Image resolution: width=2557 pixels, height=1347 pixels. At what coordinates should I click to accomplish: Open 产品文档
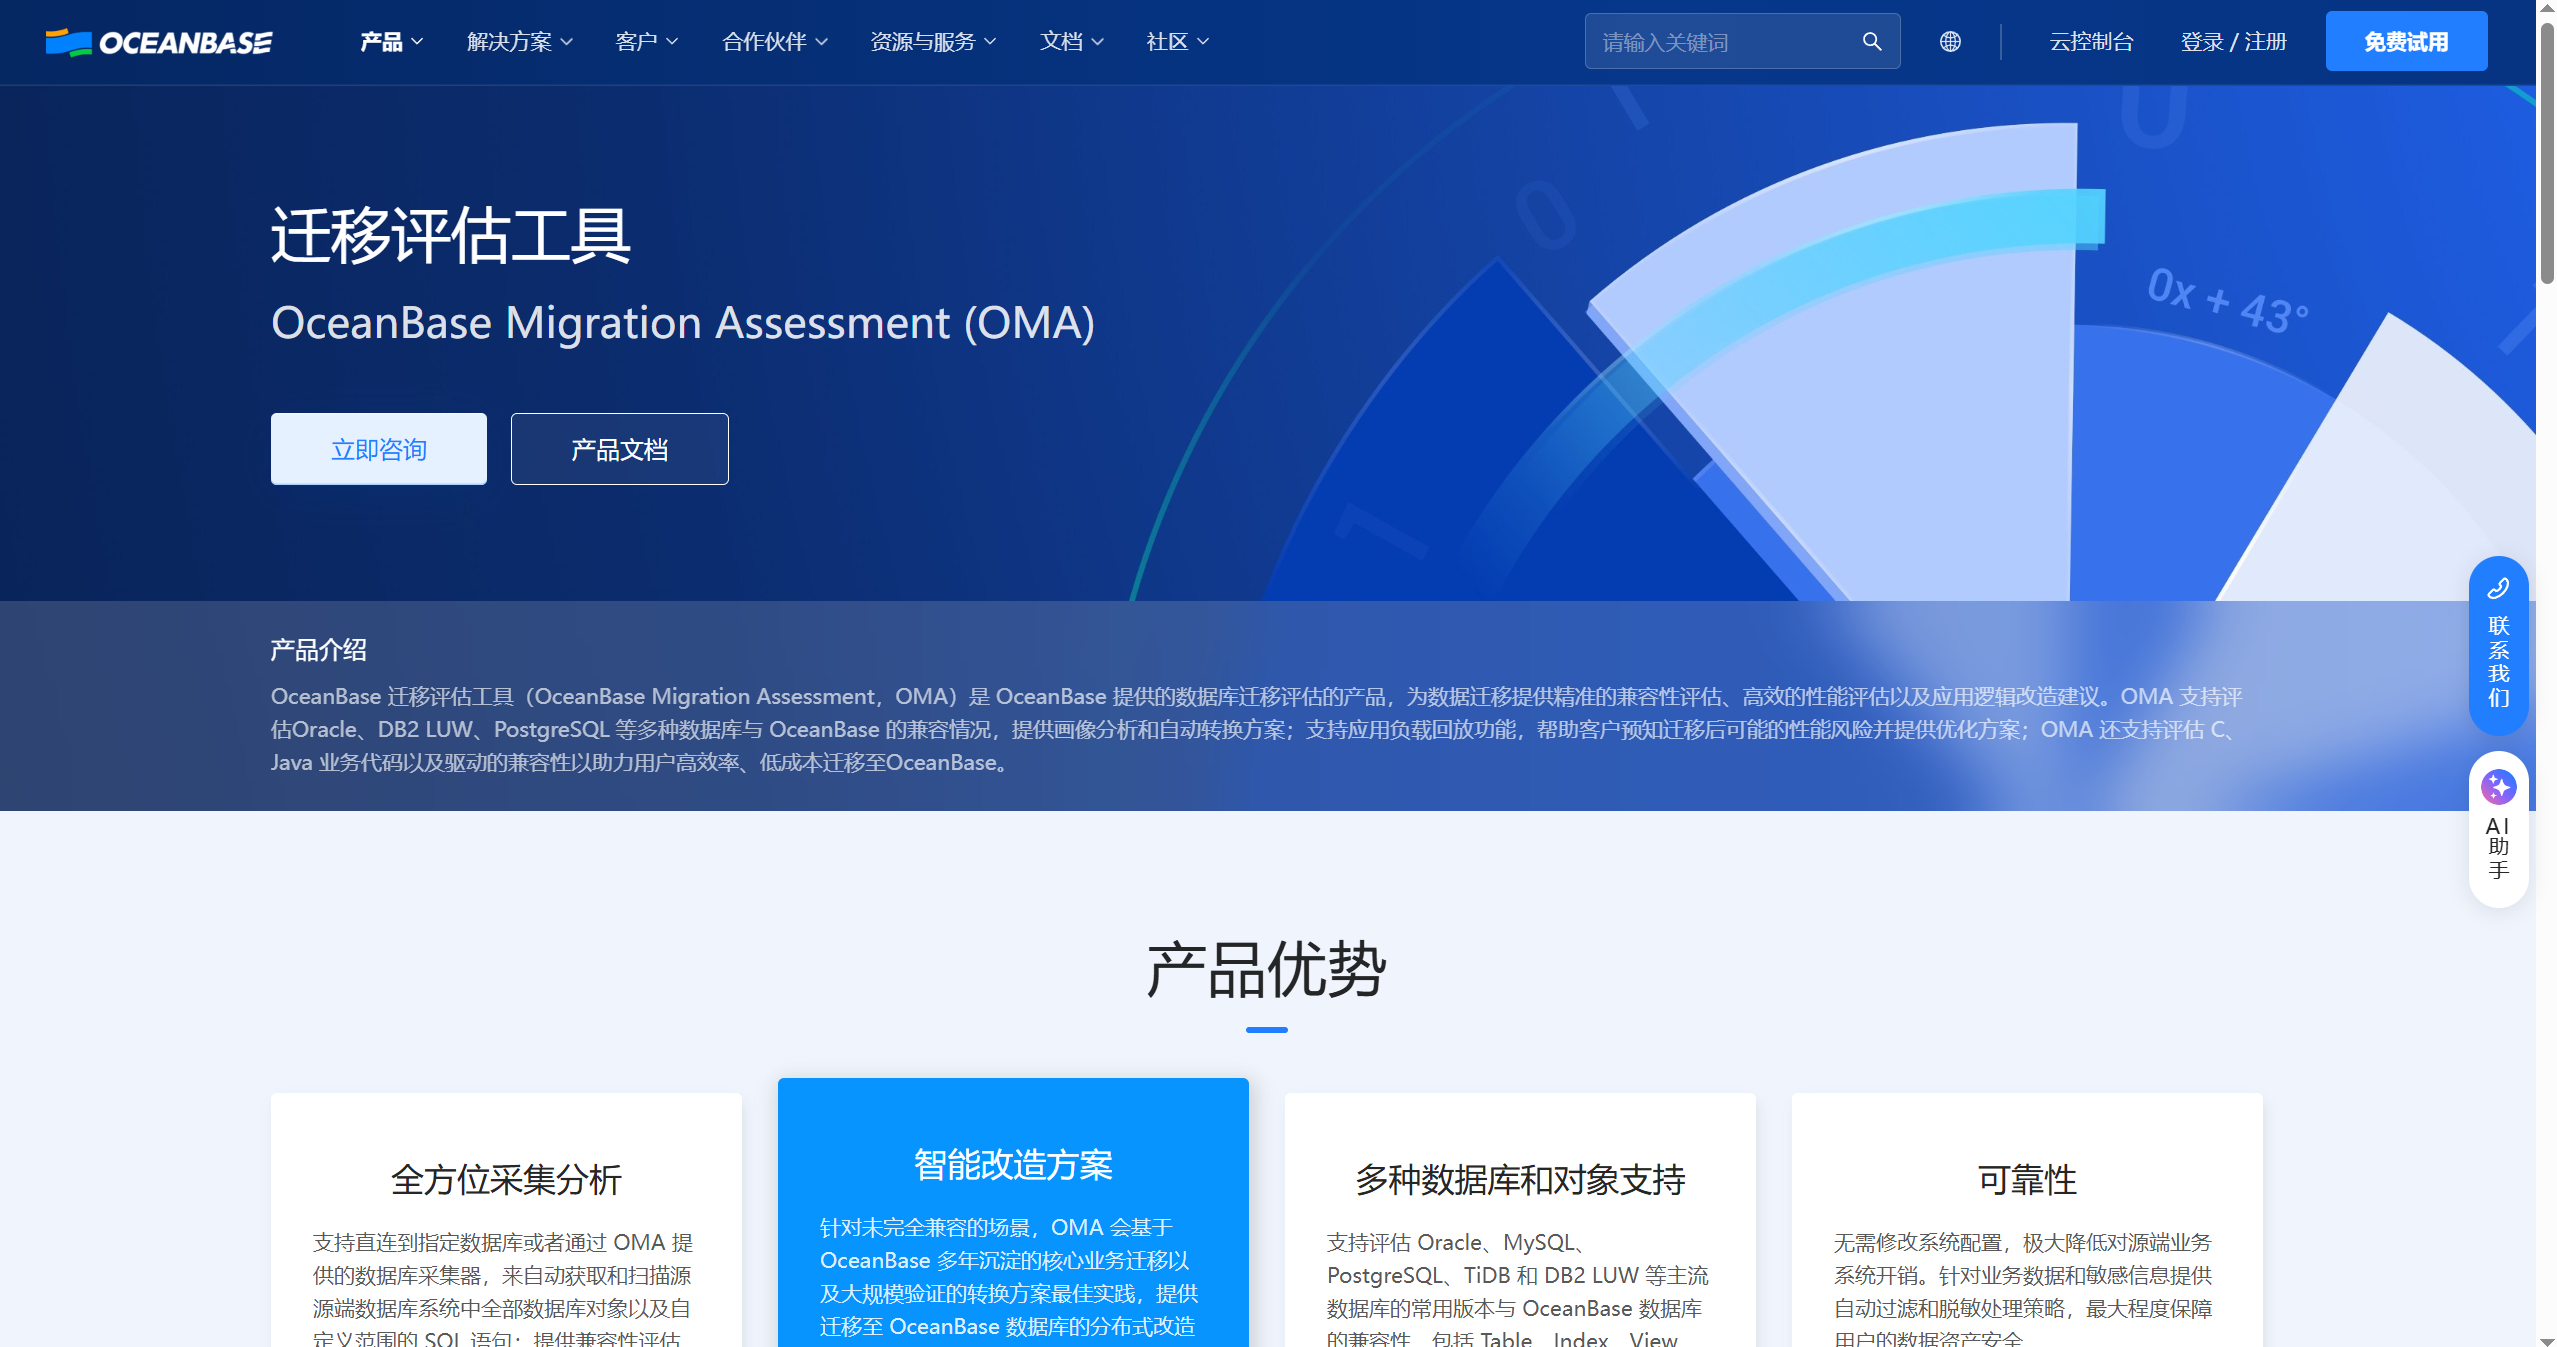[619, 448]
